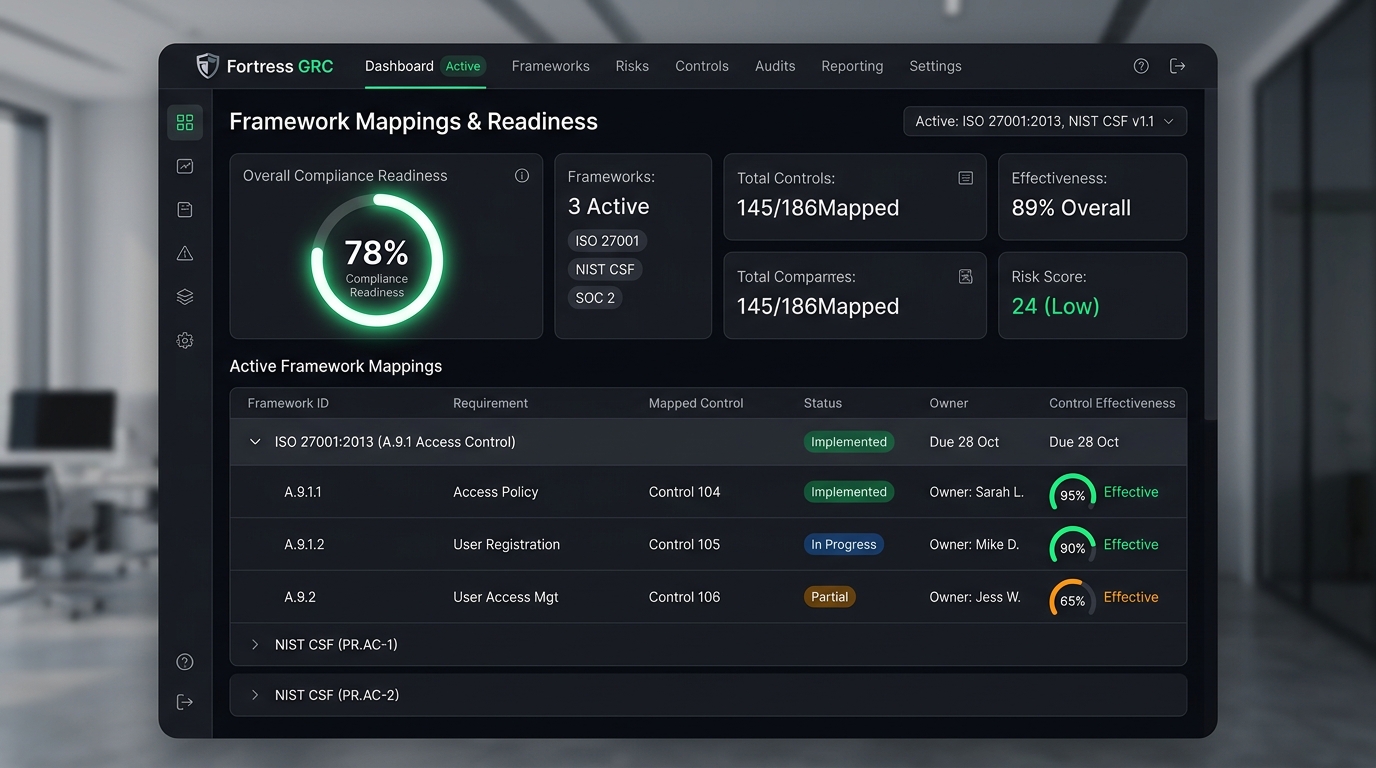Open the Settings tab in top navigation
The width and height of the screenshot is (1376, 768).
[x=935, y=66]
